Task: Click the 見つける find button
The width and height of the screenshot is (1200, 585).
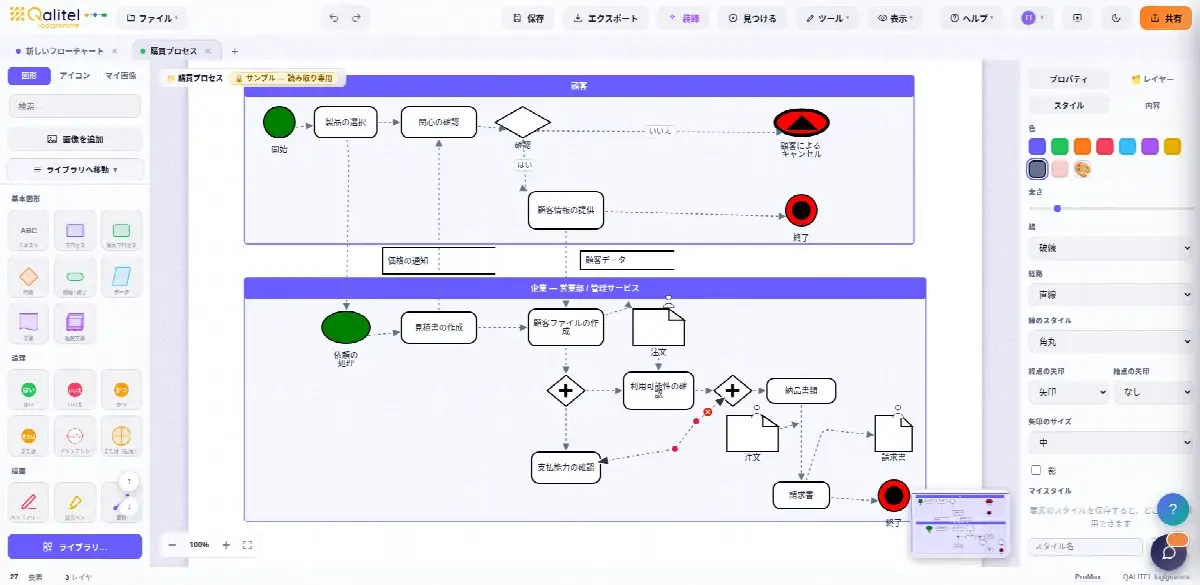Action: click(754, 18)
